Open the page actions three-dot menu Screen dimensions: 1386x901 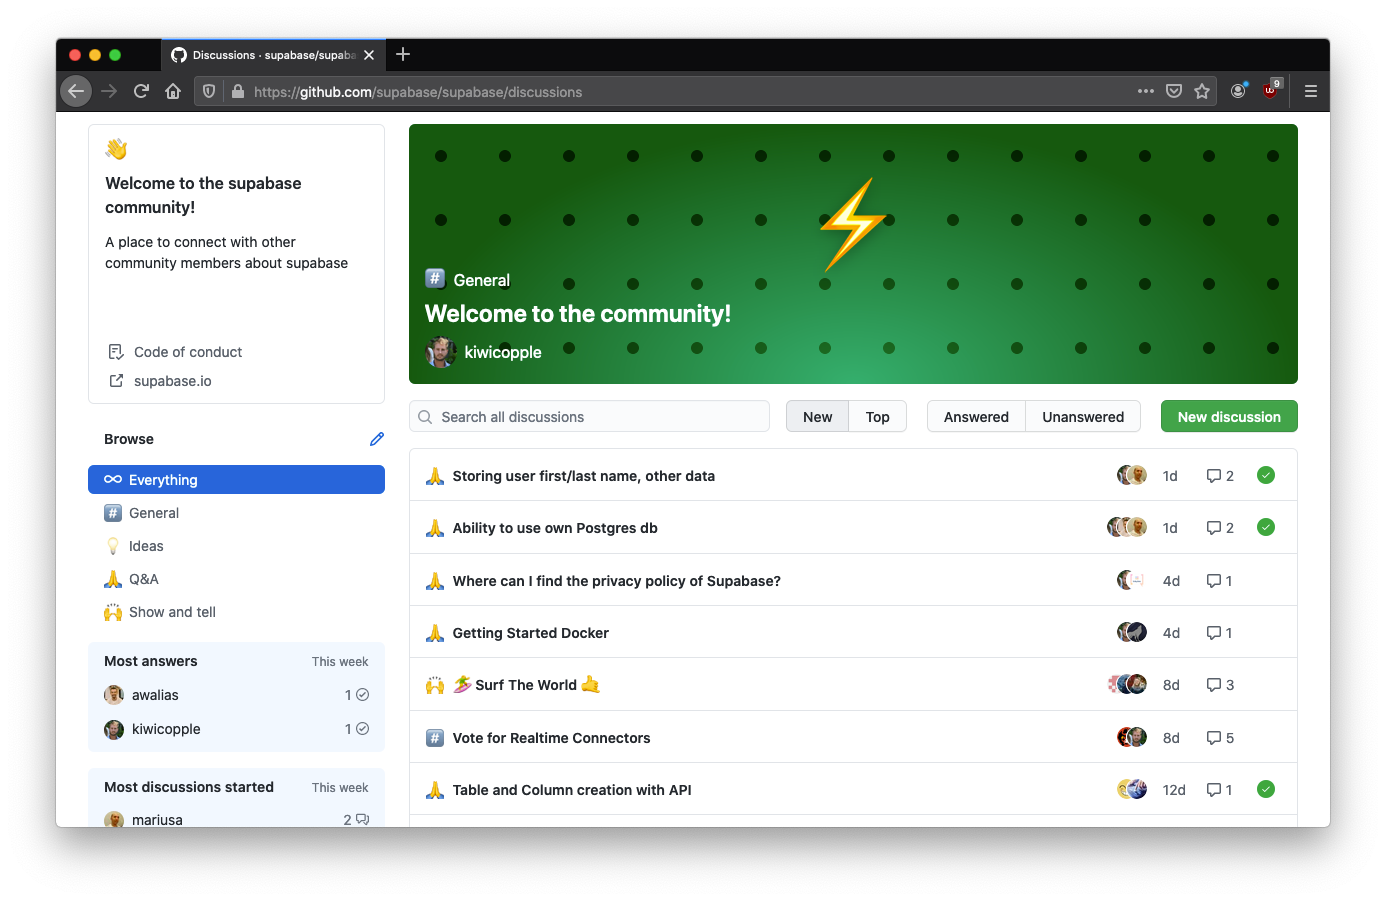[1145, 91]
